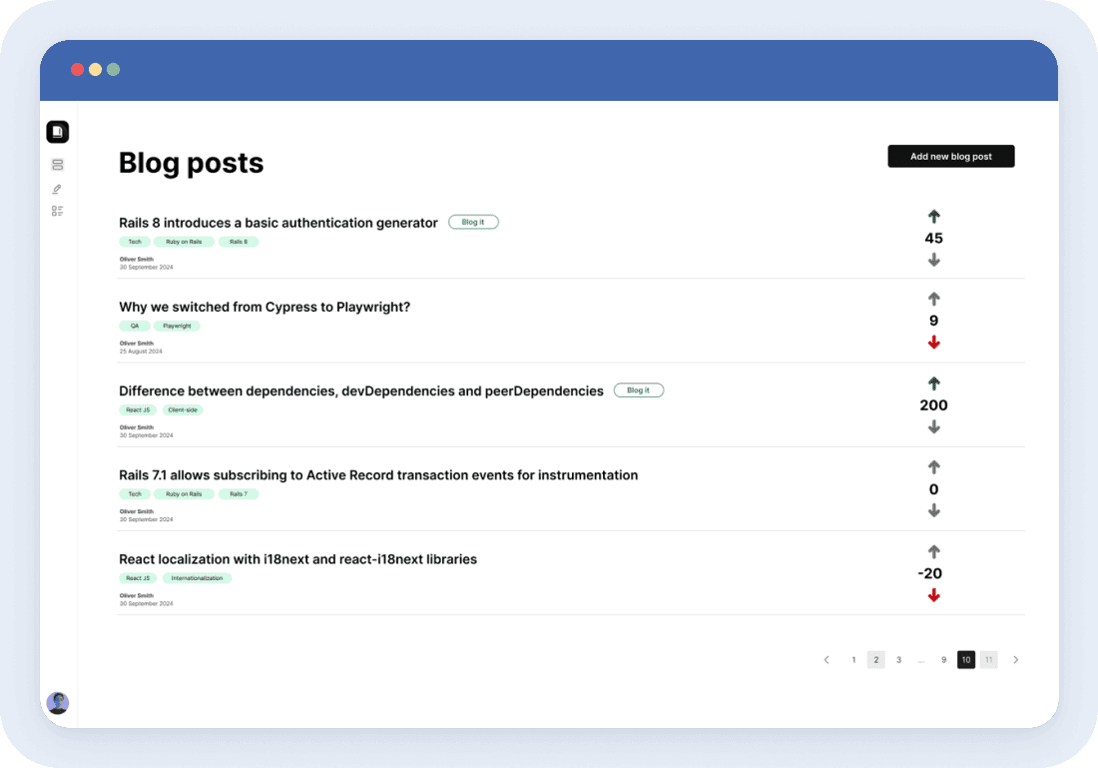Screen dimensions: 1098x768
Task: Go to next page using right chevron
Action: (1016, 660)
